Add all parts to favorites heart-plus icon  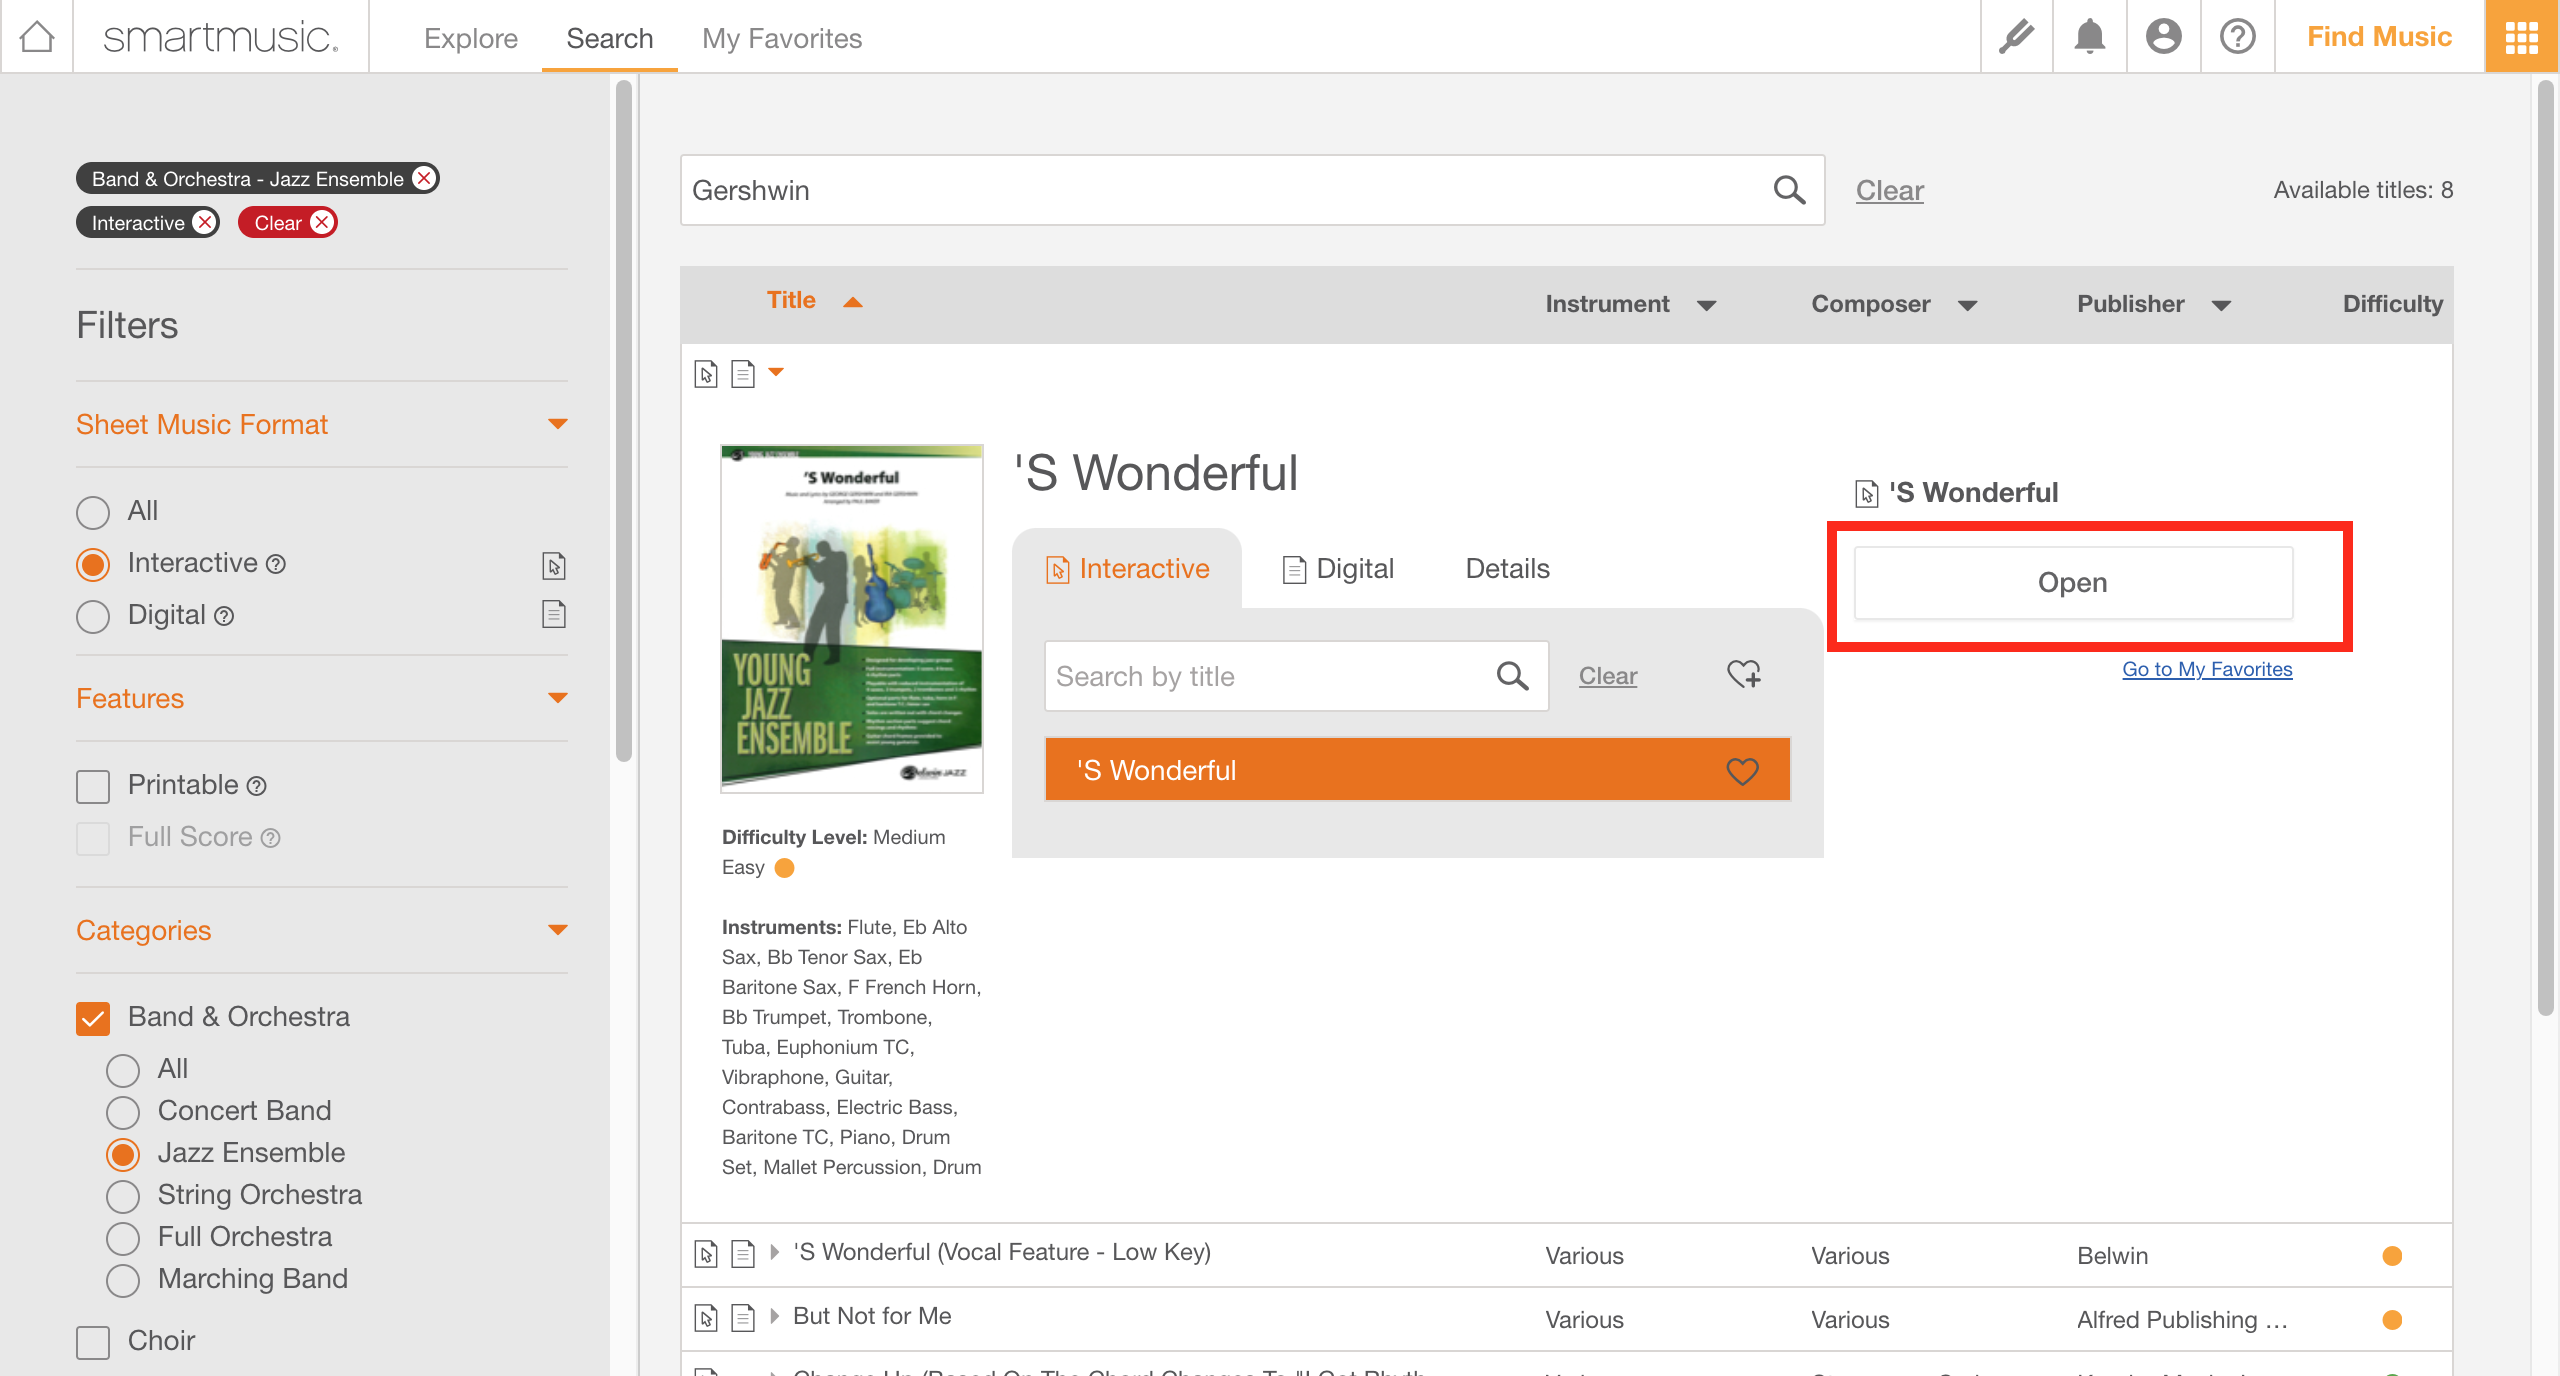1744,674
